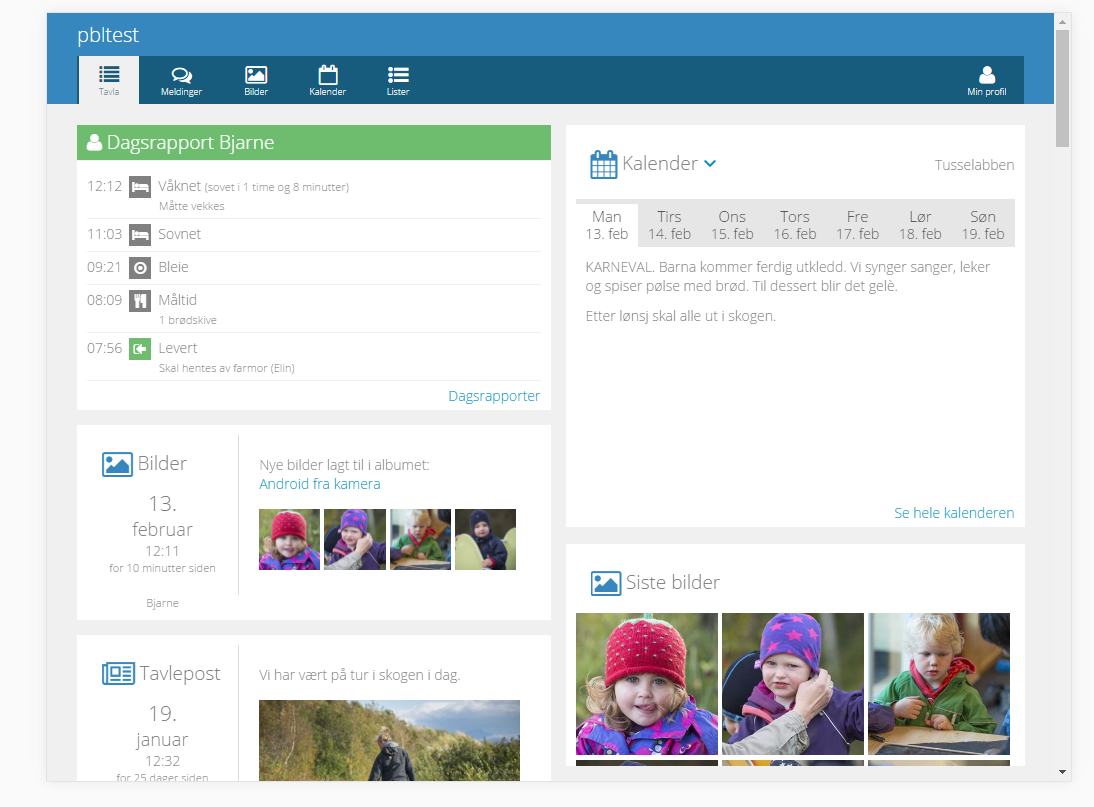Select Tors 16. feb day tab
Screen dimensions: 1094x807
(x=795, y=225)
